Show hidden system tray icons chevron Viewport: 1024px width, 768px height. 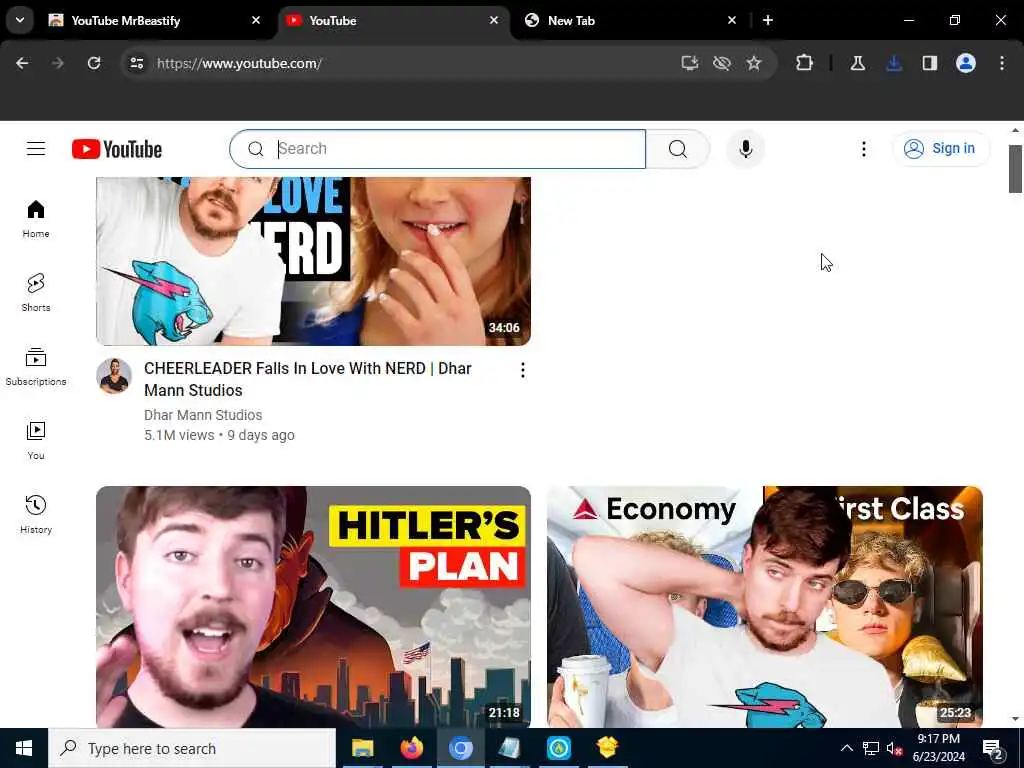pos(846,748)
